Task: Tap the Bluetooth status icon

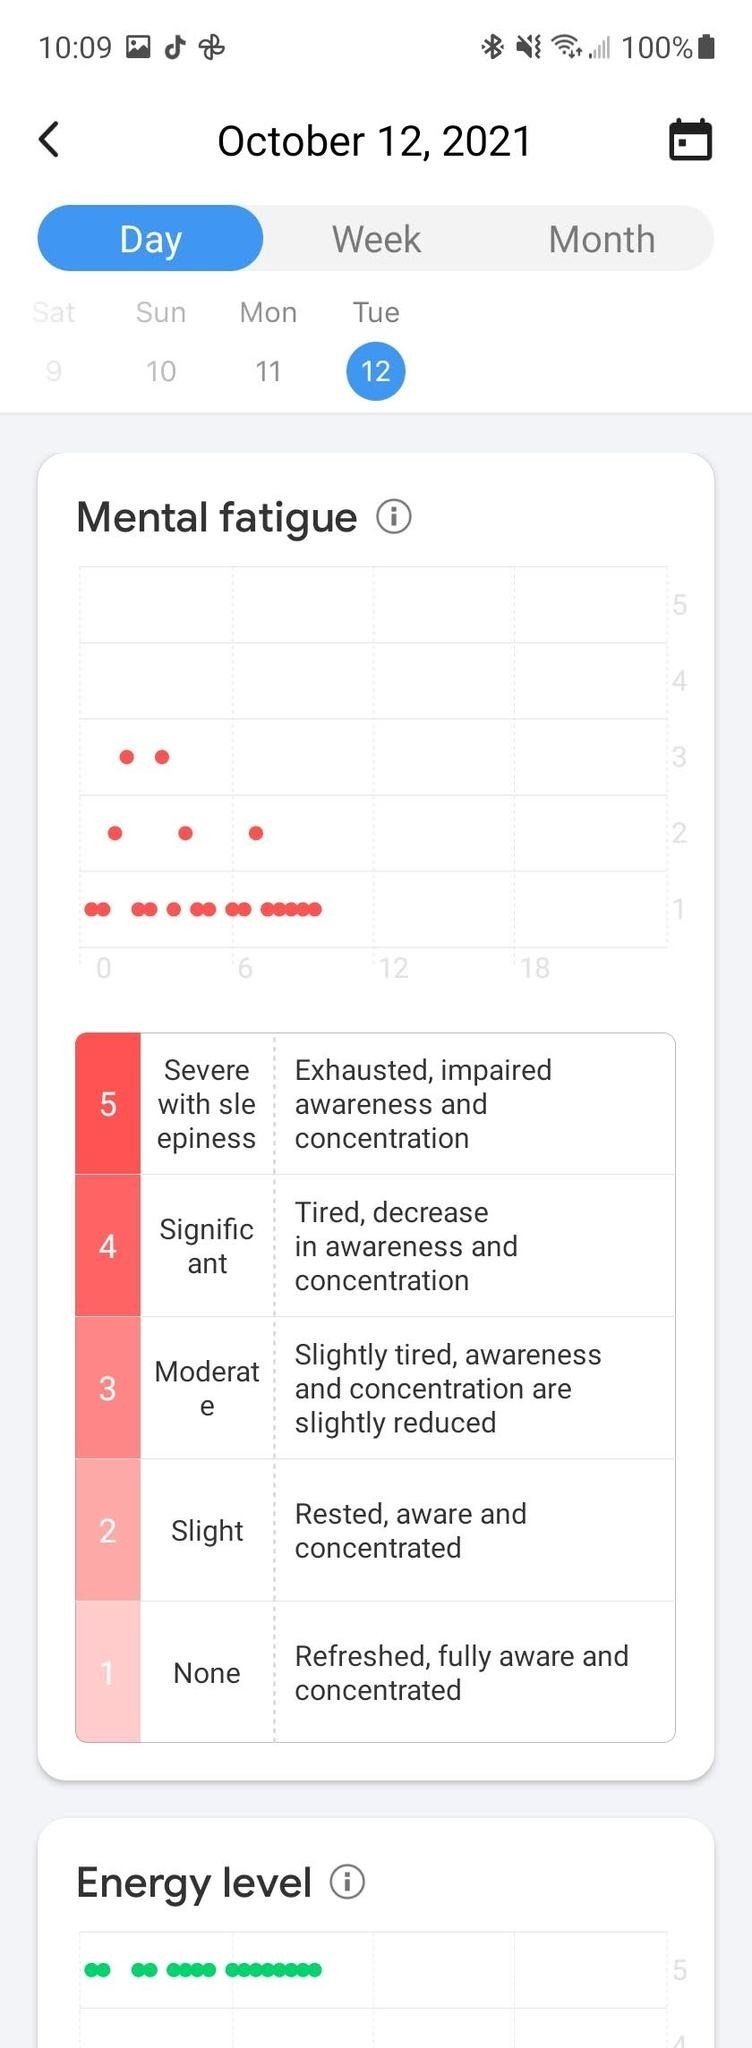Action: 492,47
